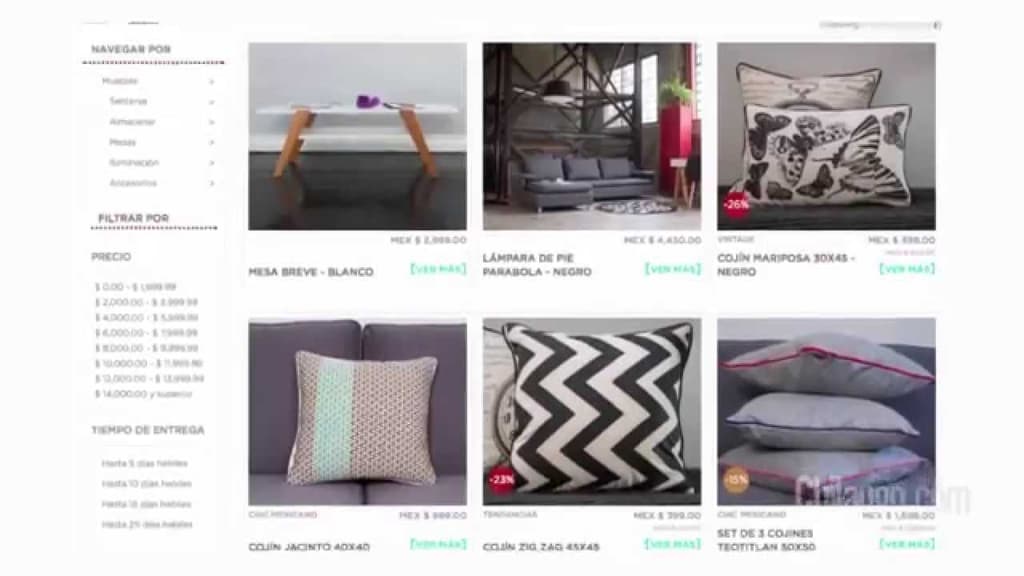Open the butterfly cushion product image
This screenshot has height=576, width=1024.
click(826, 136)
